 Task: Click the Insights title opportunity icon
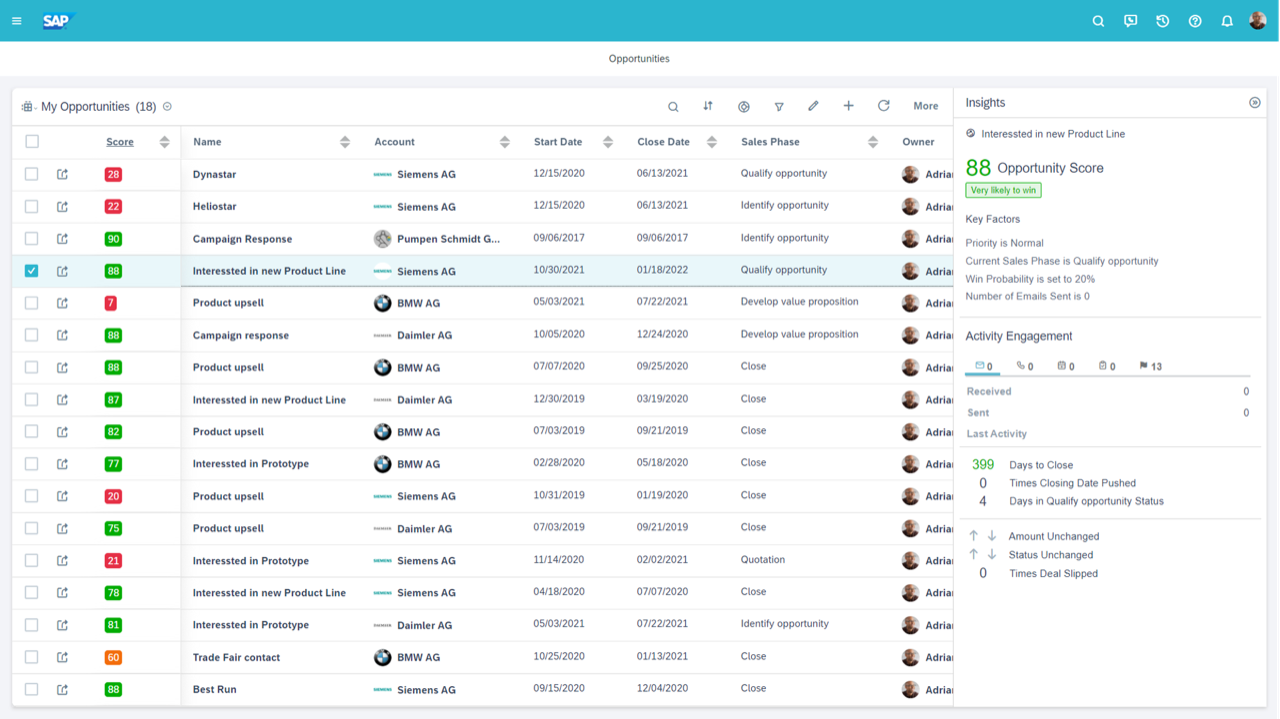pyautogui.click(x=971, y=133)
